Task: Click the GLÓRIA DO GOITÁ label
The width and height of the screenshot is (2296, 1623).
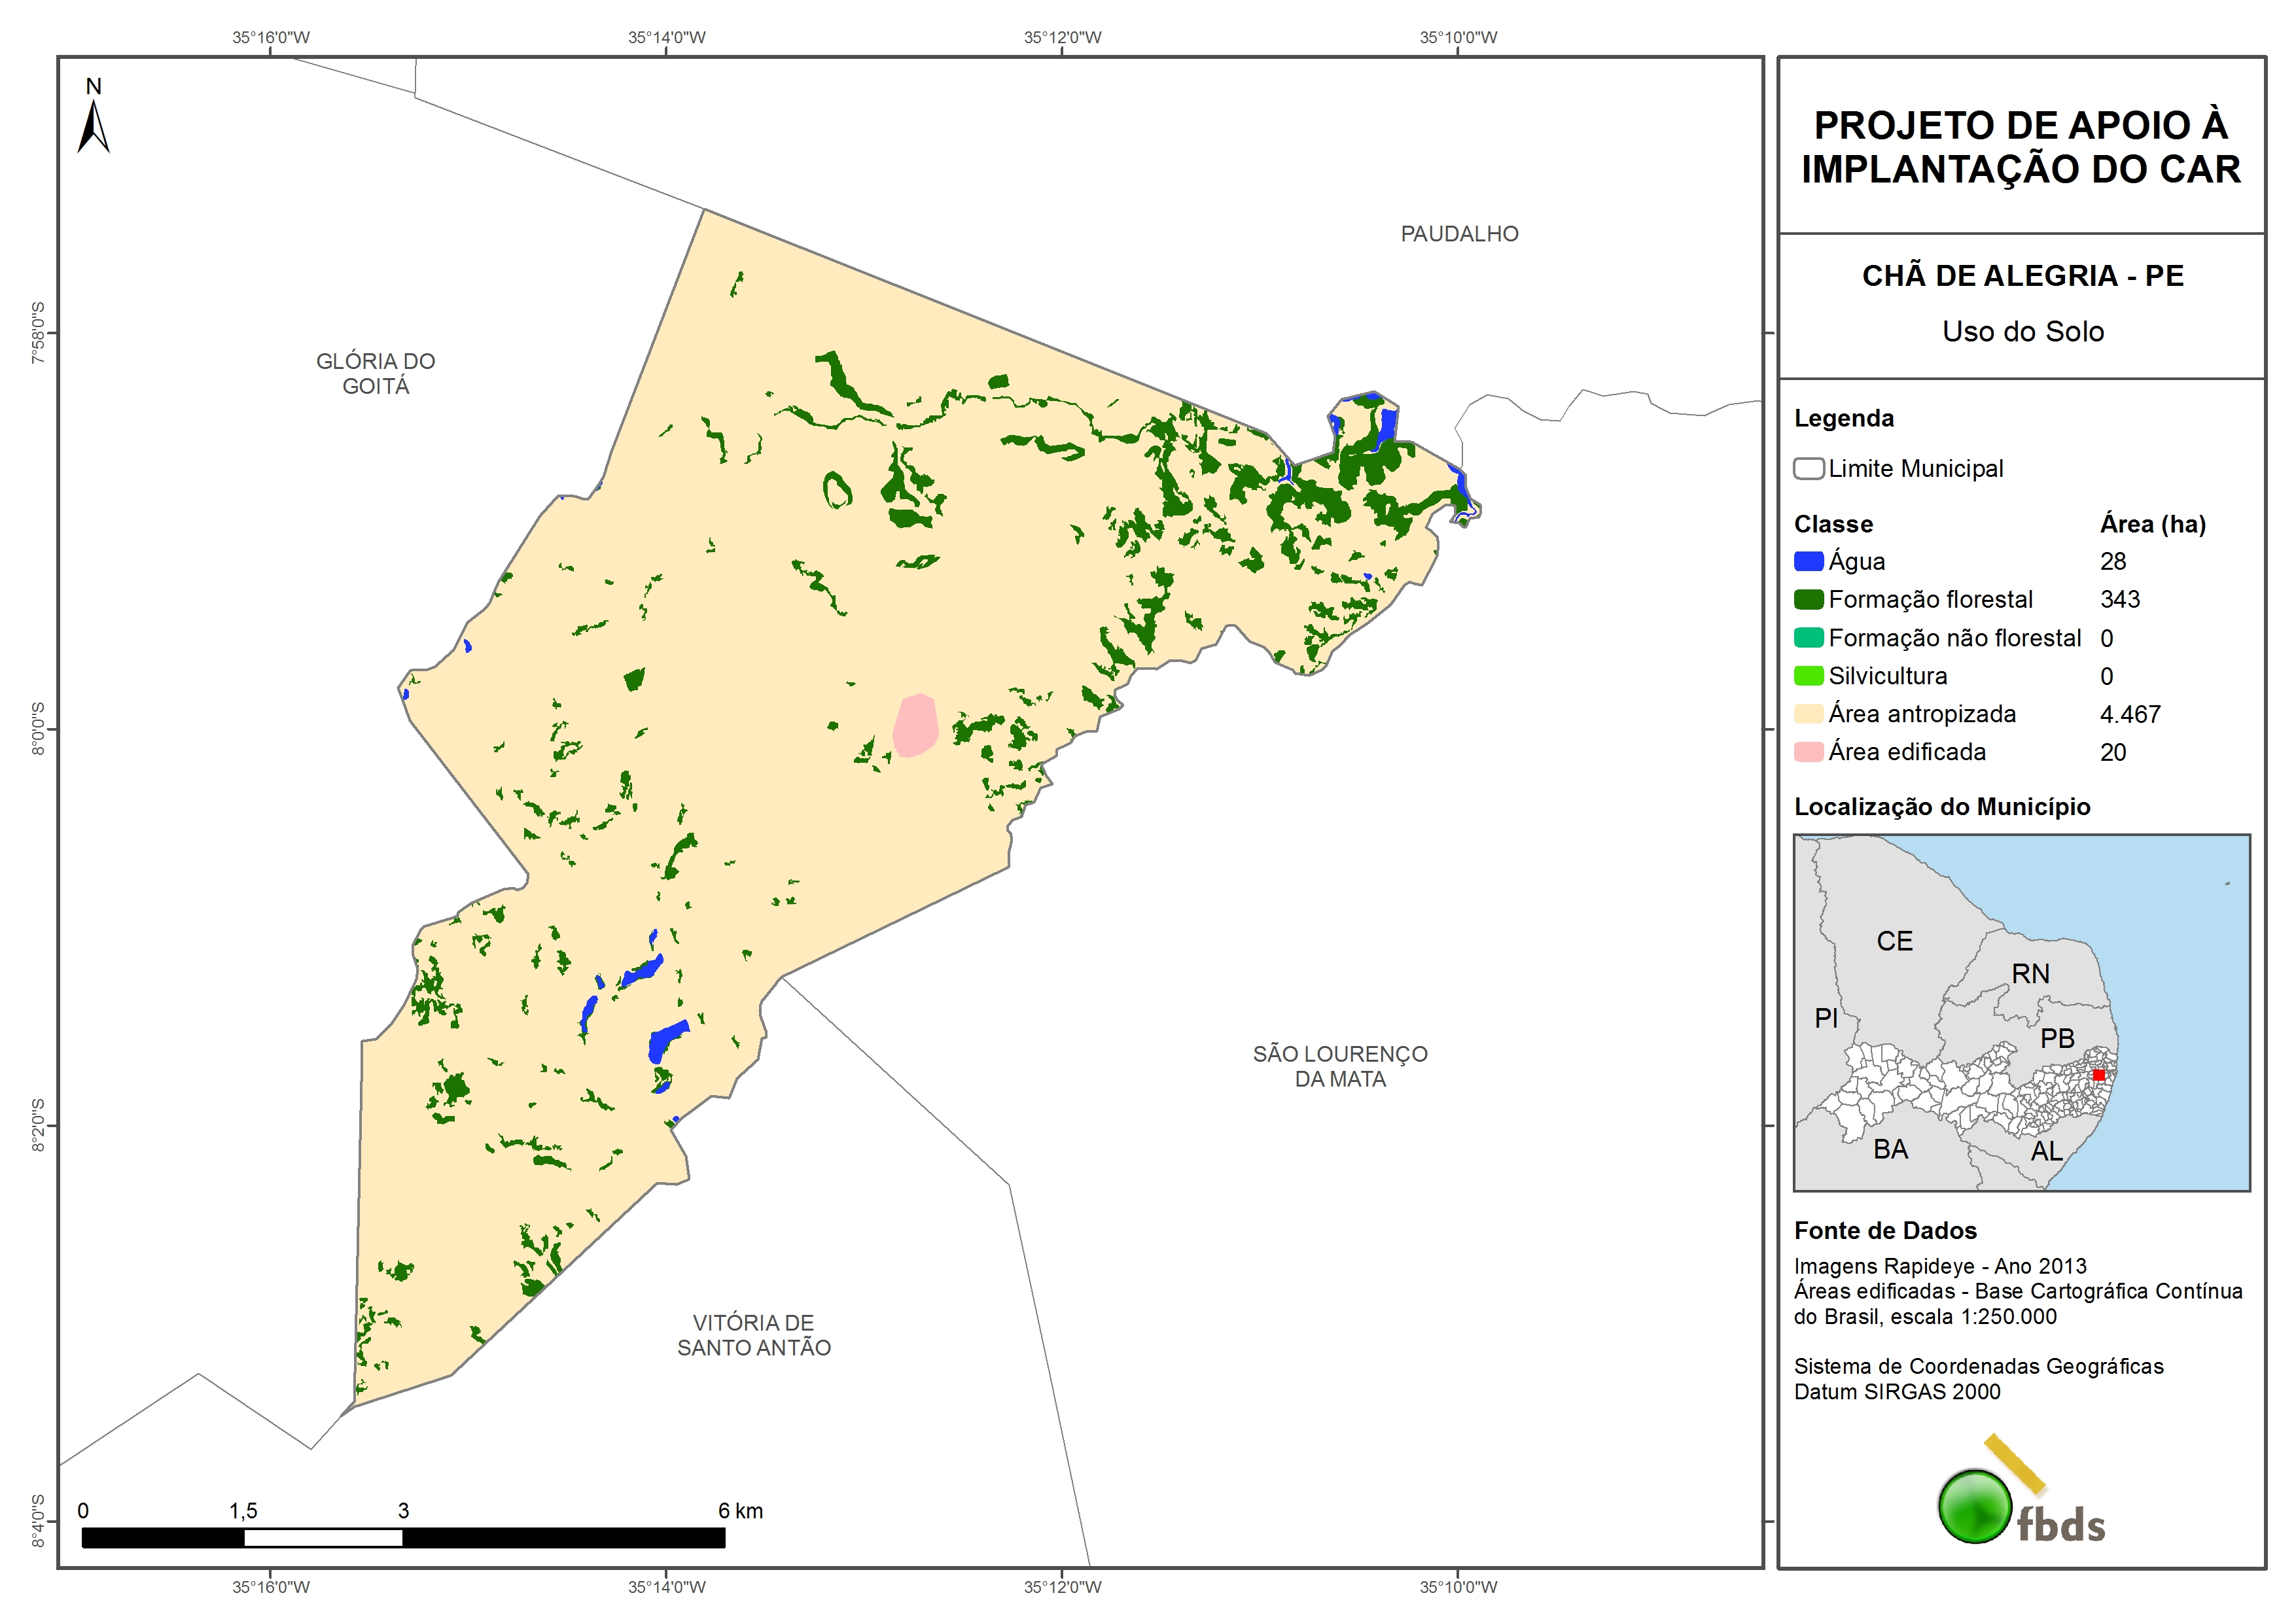Action: click(x=376, y=373)
